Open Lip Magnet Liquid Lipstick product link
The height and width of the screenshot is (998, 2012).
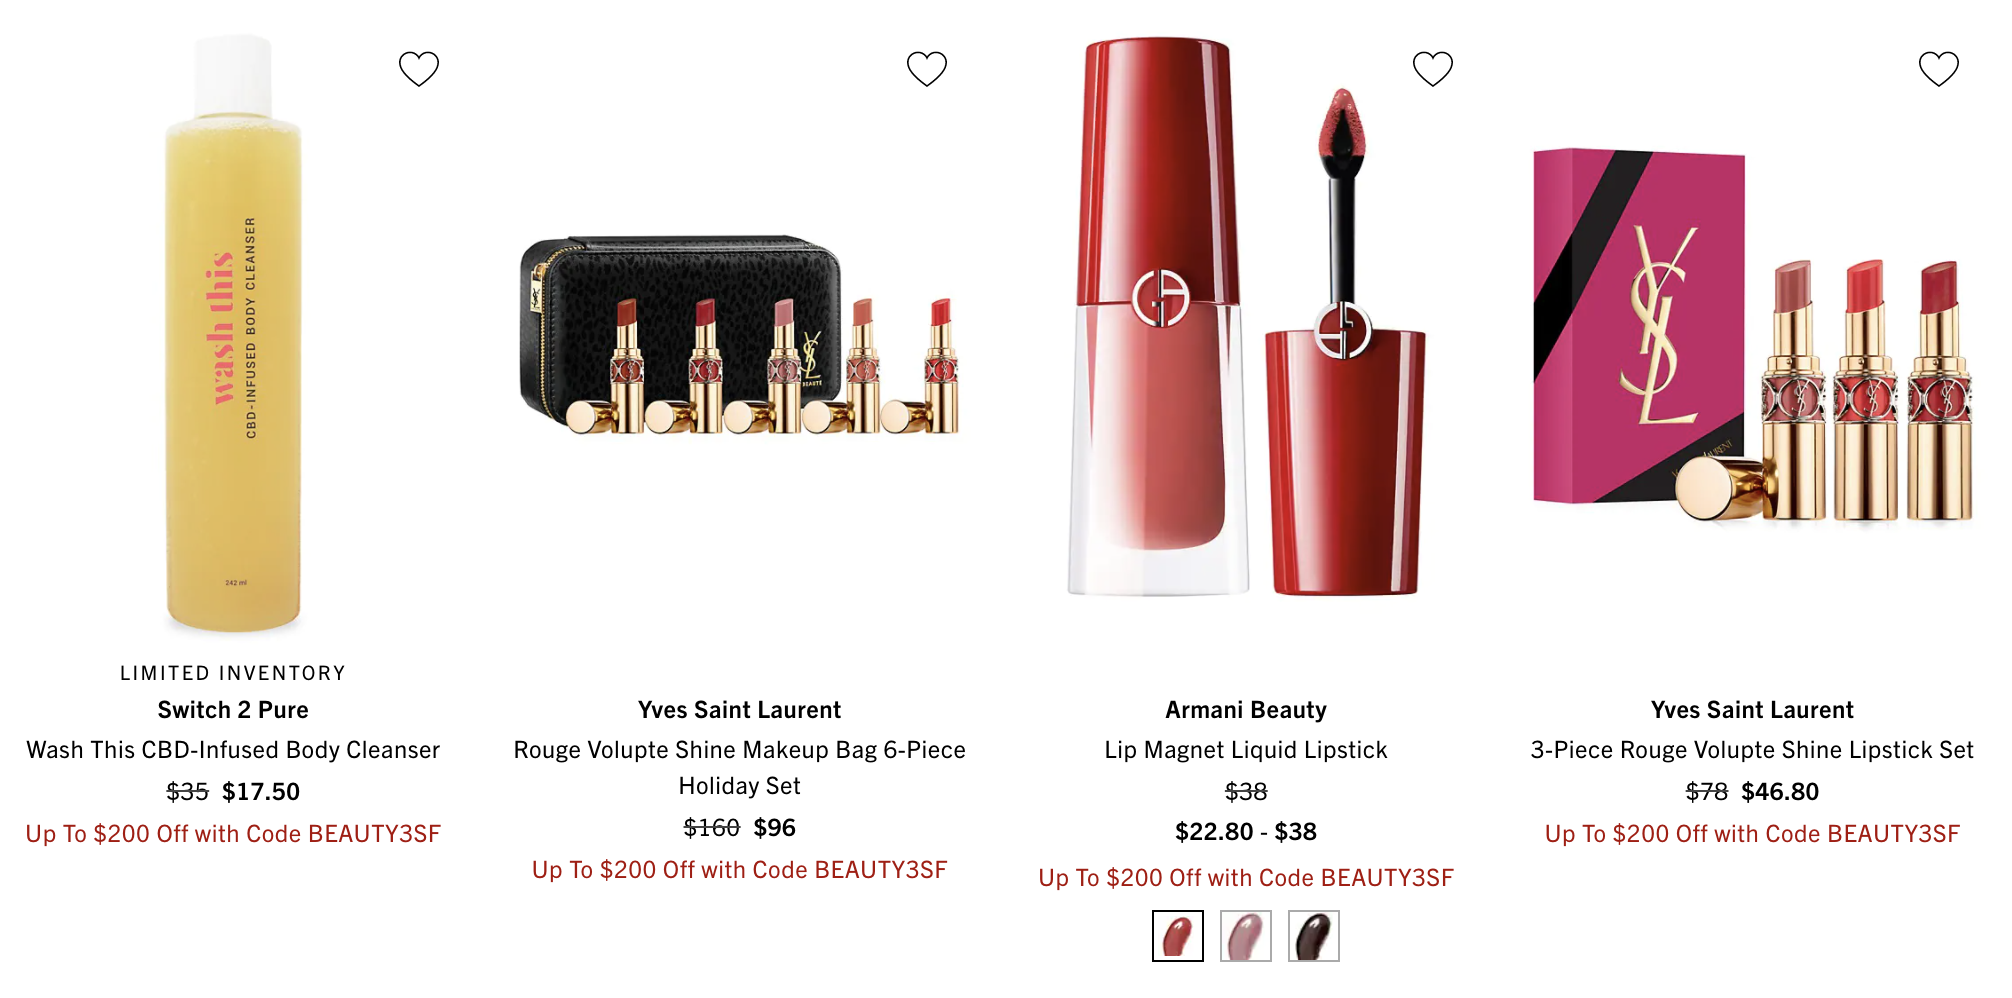[x=1246, y=750]
